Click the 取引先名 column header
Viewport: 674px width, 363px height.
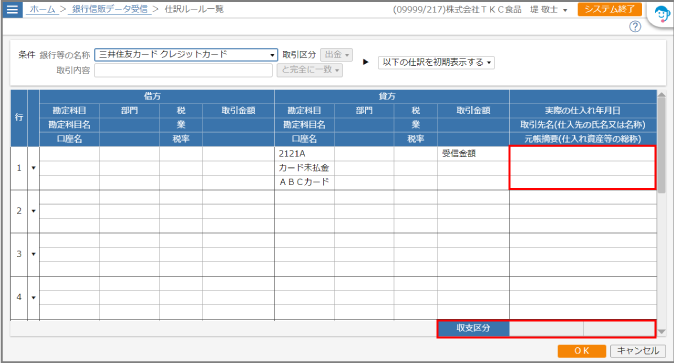coord(582,125)
